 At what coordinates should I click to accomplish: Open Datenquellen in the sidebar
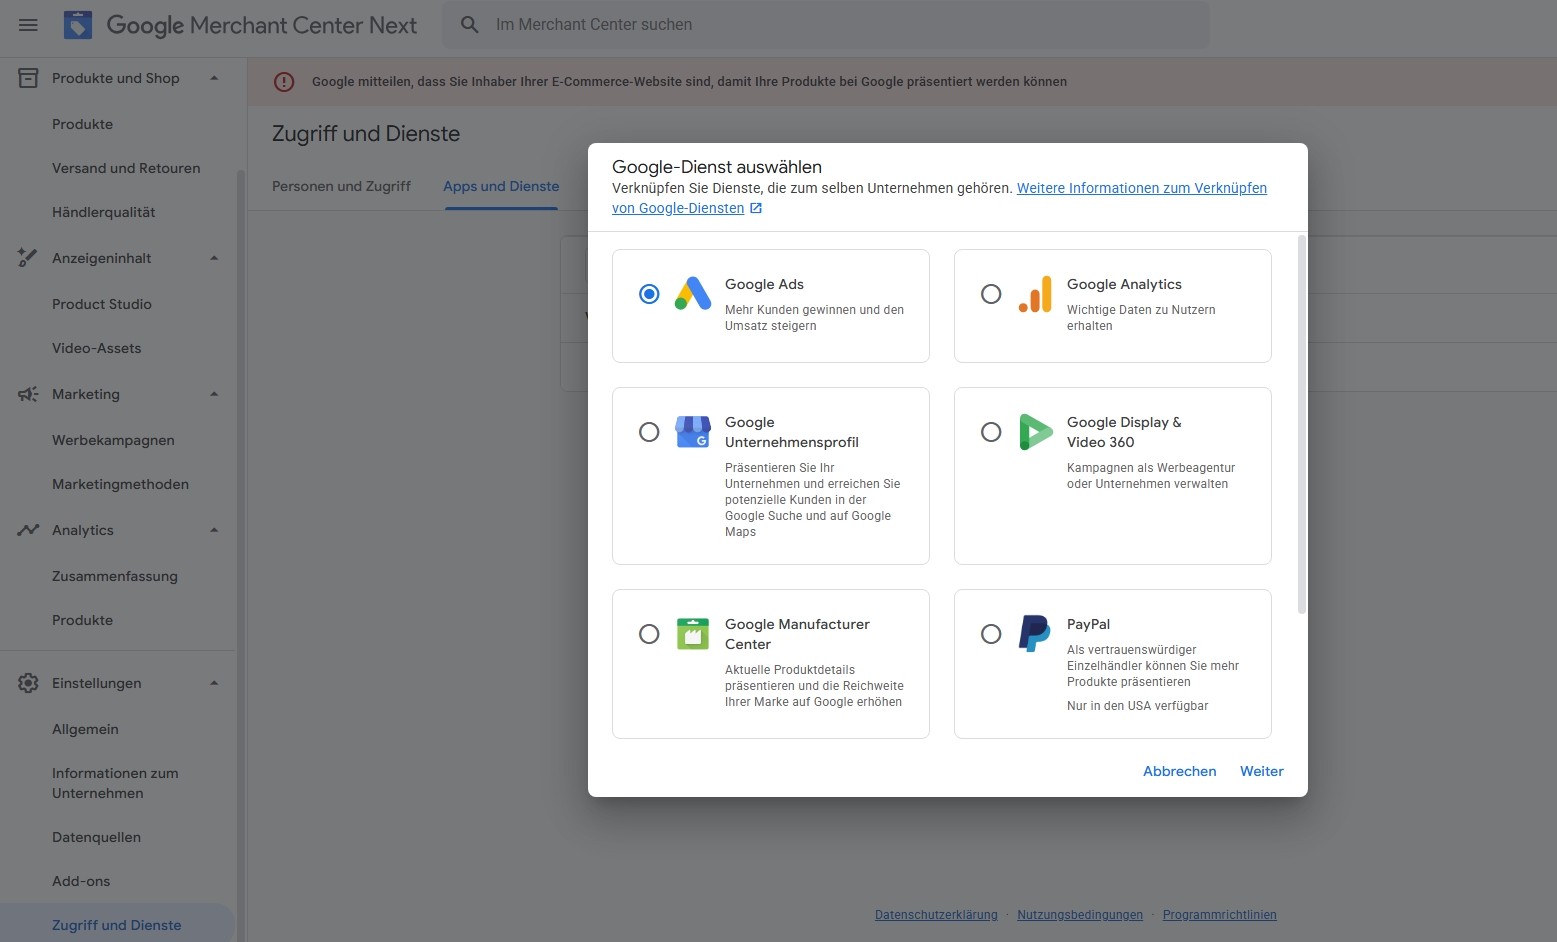pyautogui.click(x=96, y=837)
